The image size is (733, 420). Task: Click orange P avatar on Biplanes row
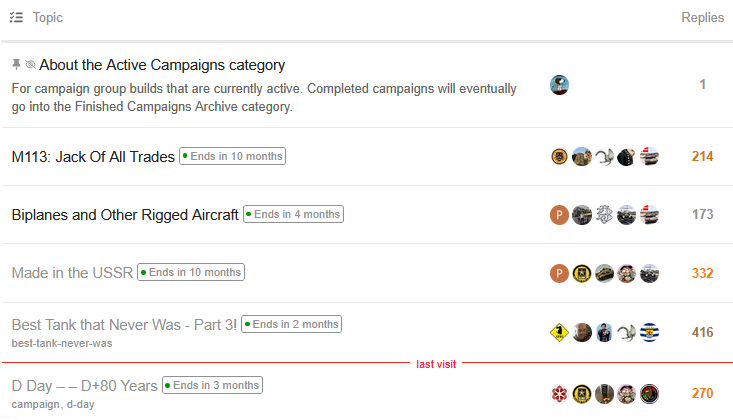click(560, 215)
